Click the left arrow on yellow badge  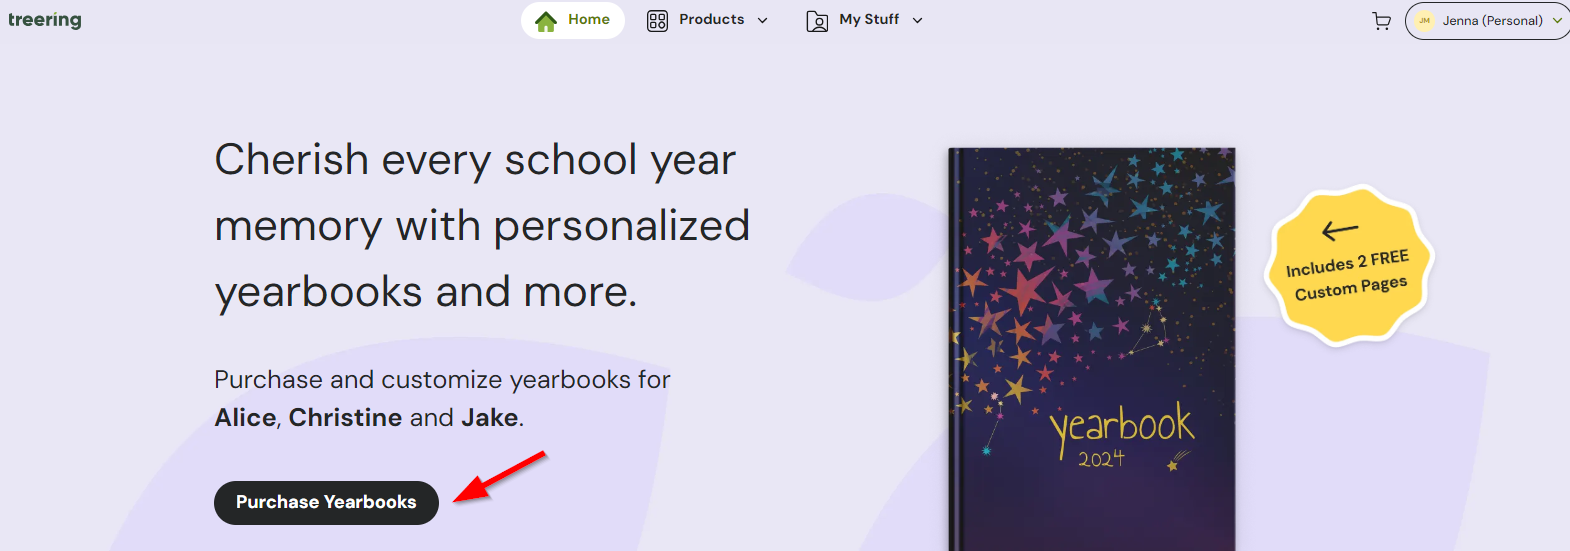[1339, 231]
